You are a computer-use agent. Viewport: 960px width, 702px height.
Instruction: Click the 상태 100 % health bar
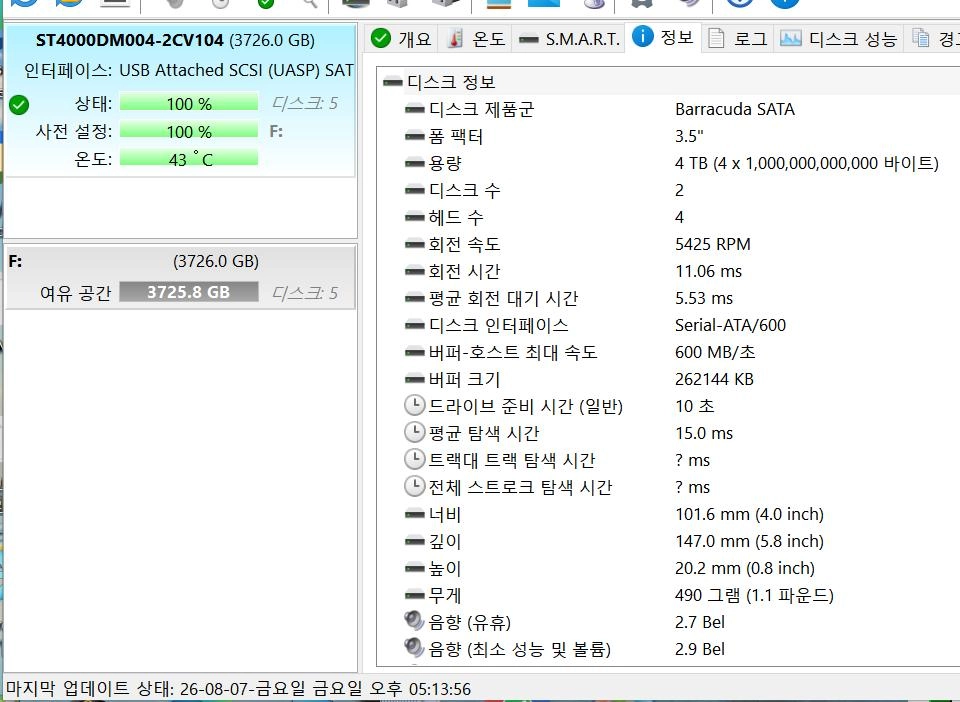189,103
